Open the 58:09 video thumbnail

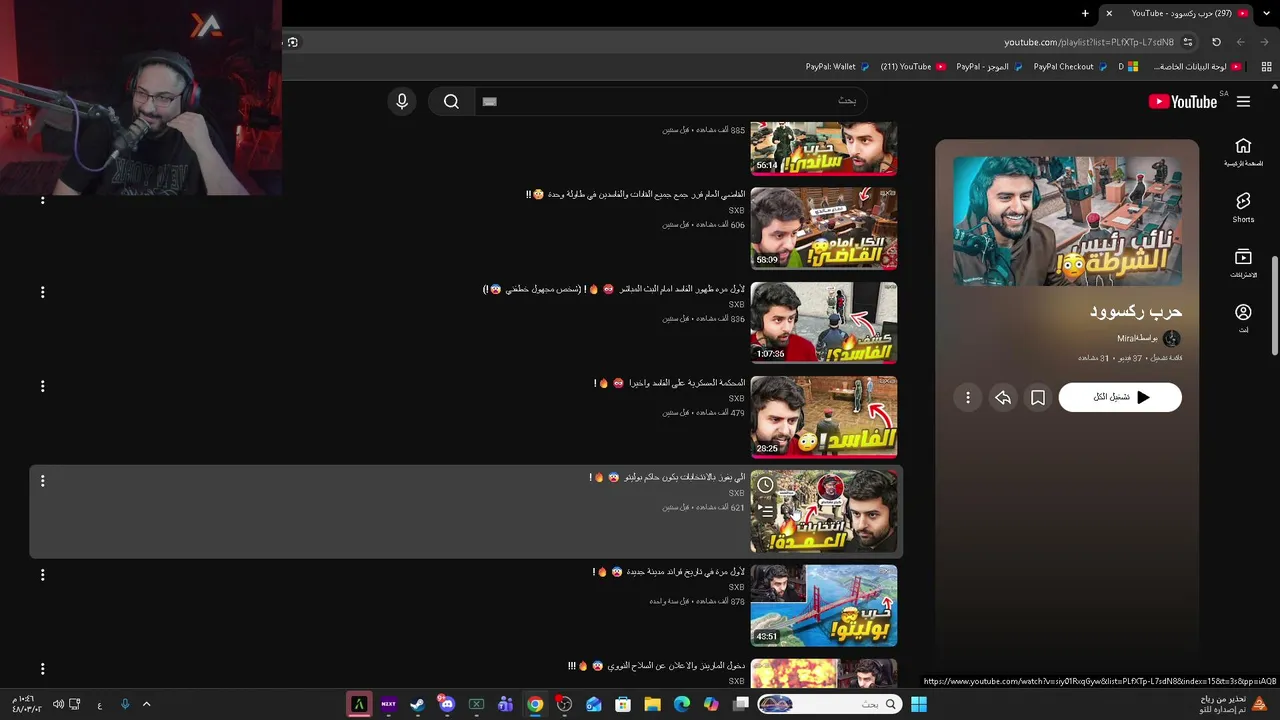pos(824,228)
